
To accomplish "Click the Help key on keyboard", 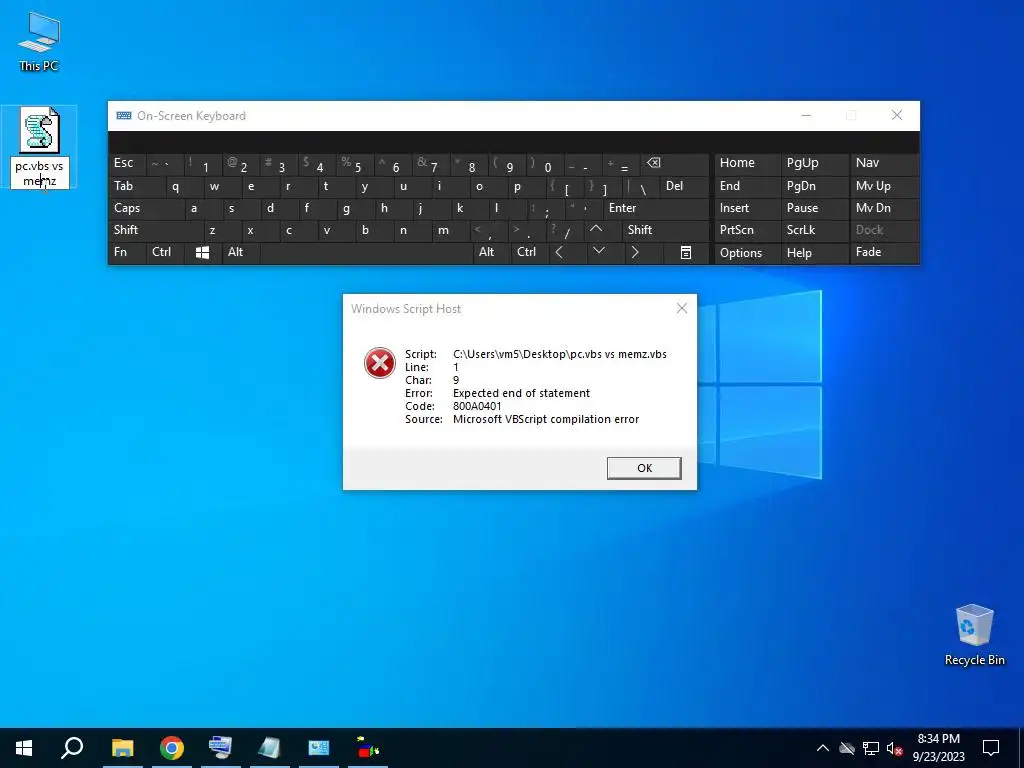I will click(x=814, y=253).
